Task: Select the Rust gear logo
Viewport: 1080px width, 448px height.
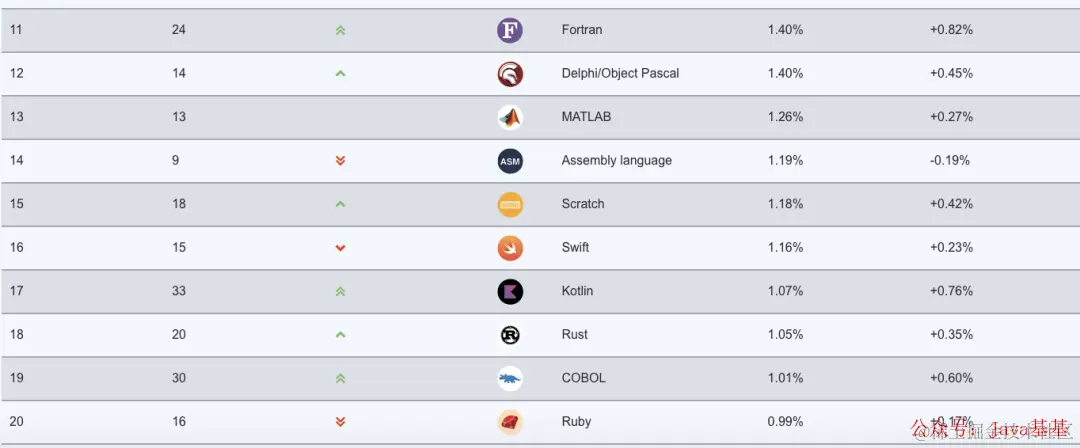Action: (510, 335)
